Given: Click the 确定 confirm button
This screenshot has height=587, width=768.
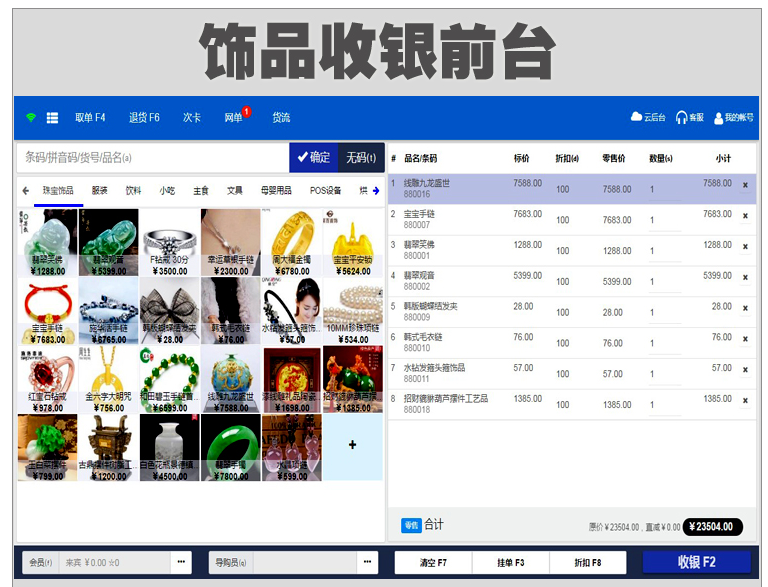Looking at the screenshot, I should (x=313, y=158).
